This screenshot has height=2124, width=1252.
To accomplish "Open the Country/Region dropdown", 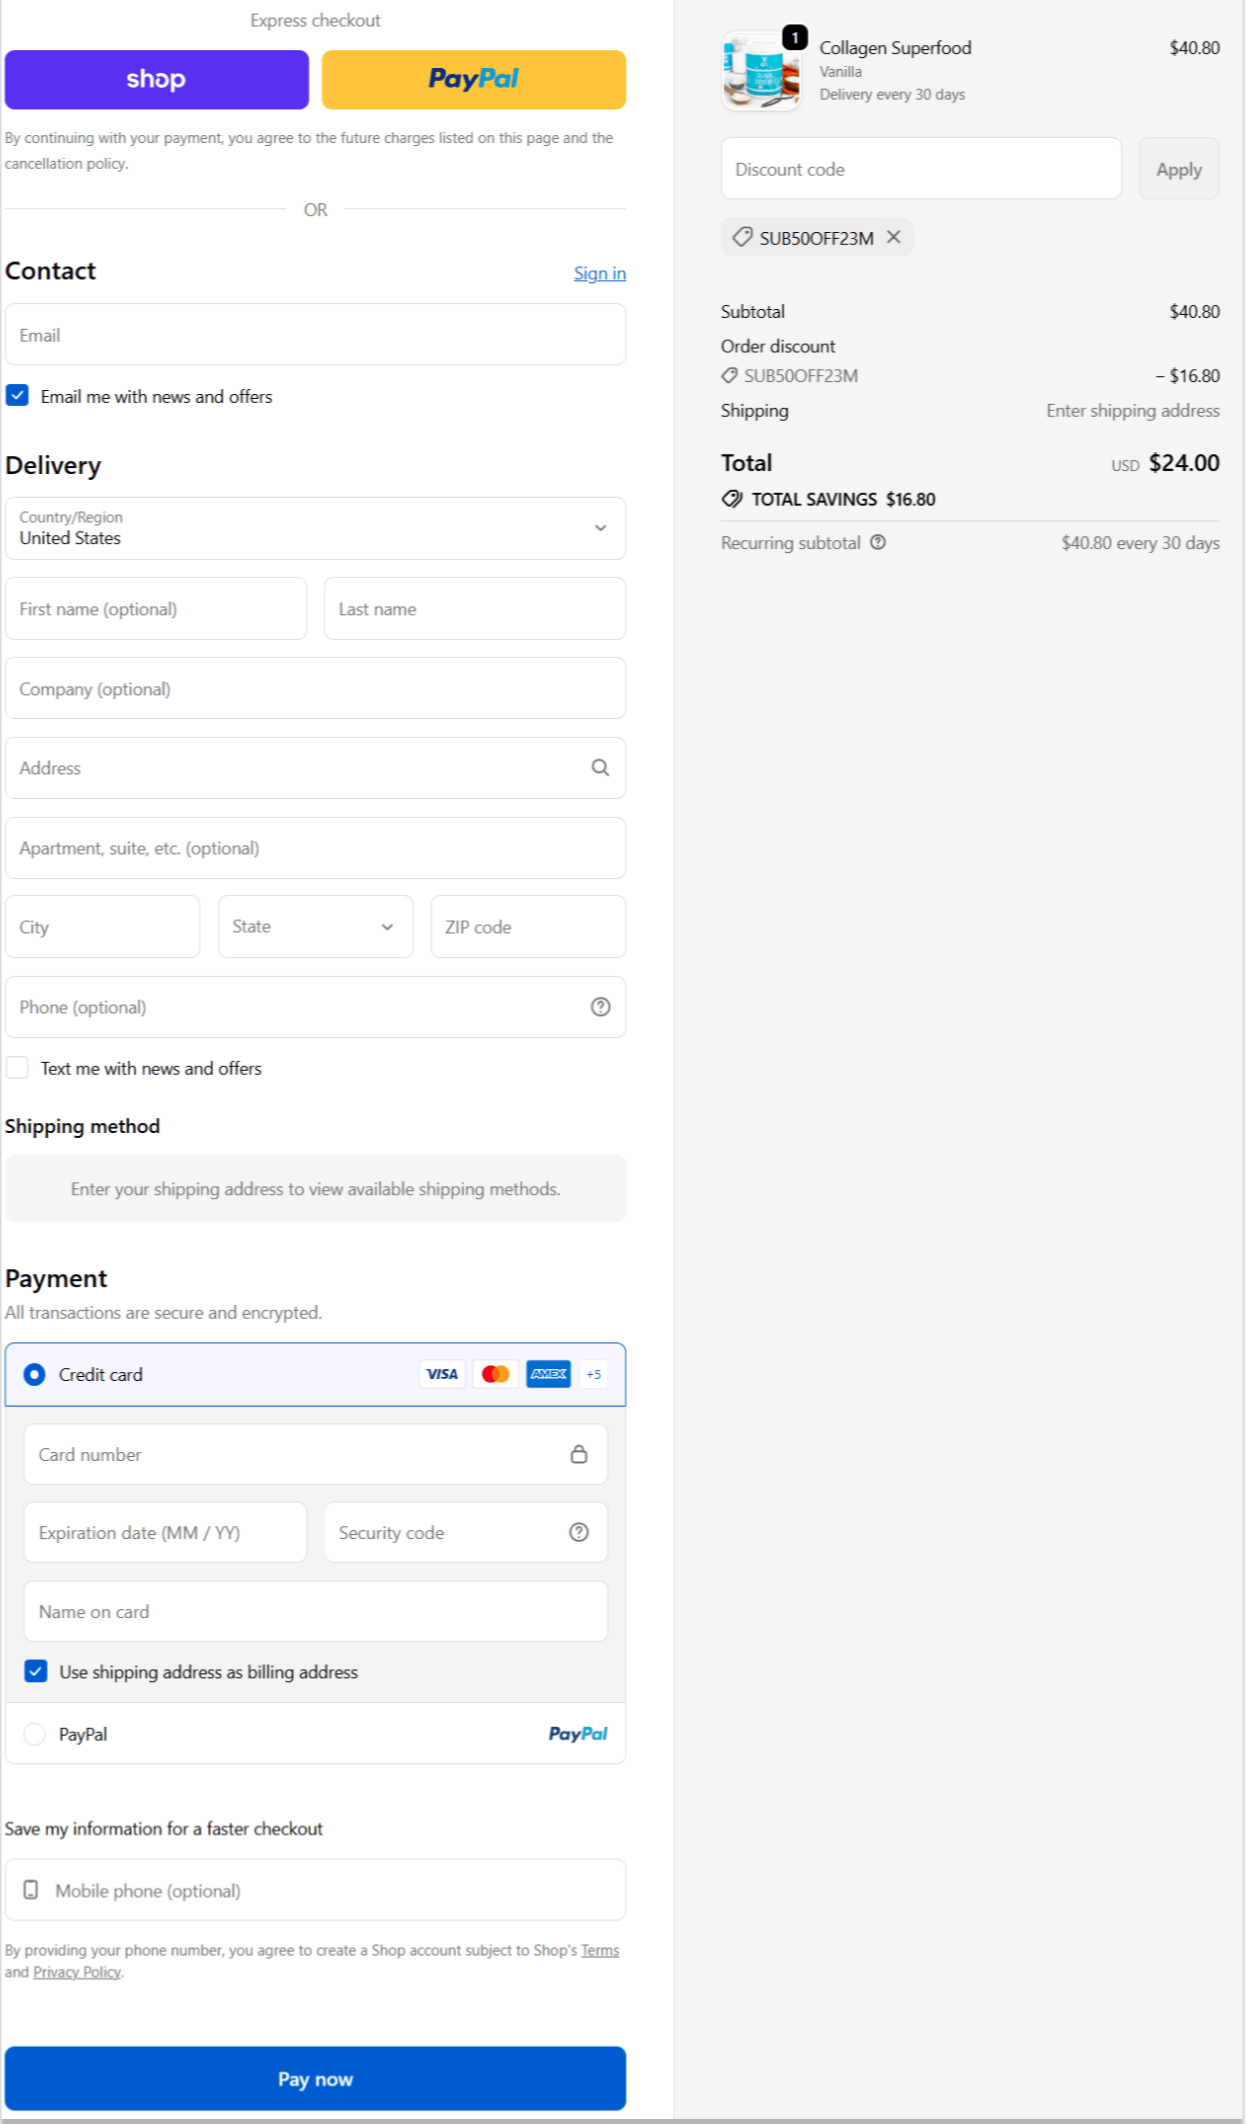I will click(315, 528).
